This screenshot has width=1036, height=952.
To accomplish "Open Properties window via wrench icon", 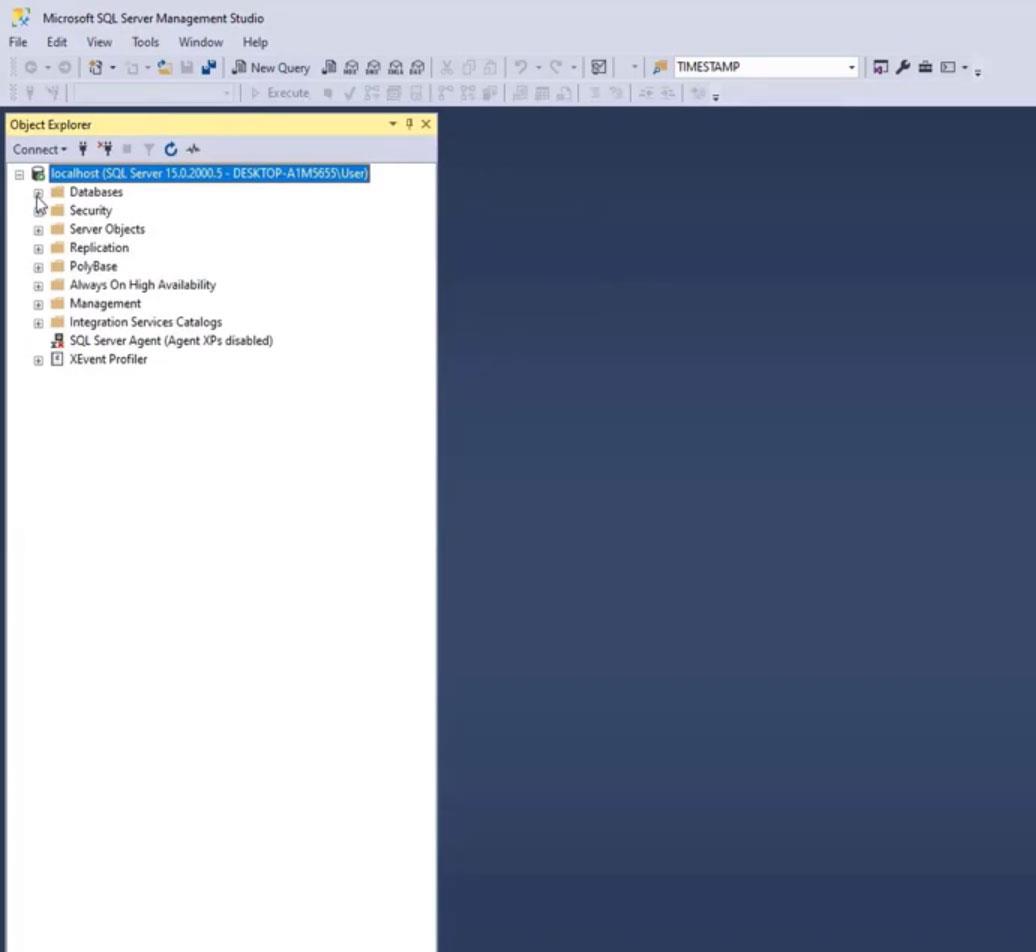I will pos(903,67).
